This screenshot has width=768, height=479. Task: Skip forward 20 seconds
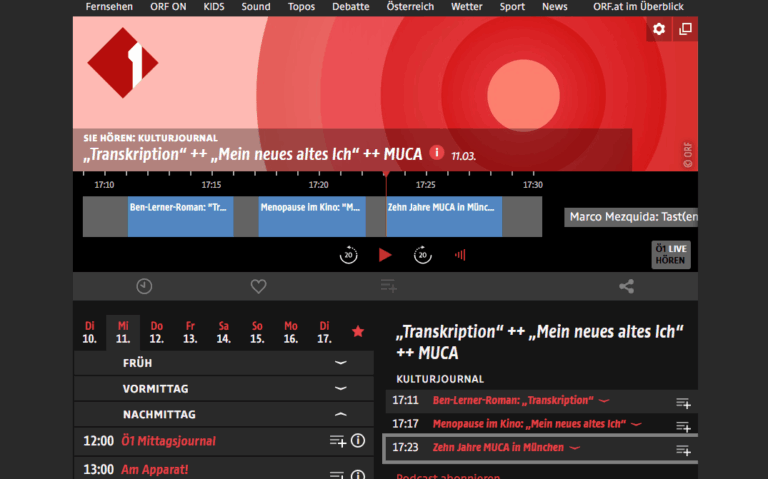[423, 255]
